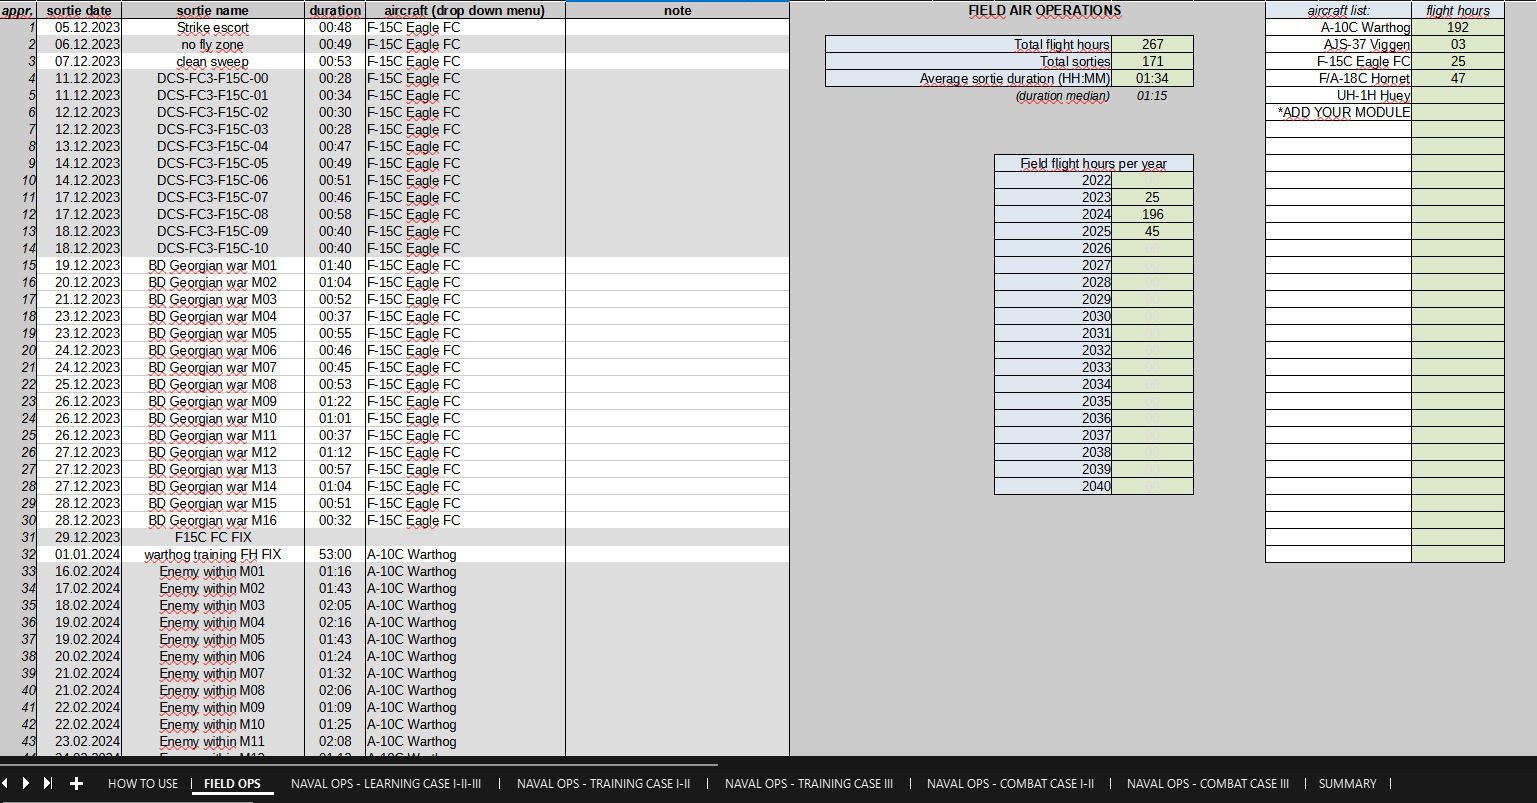The height and width of the screenshot is (803, 1537).
Task: Open NAVAL OPS - TRAINING CASE I-II tab
Action: pyautogui.click(x=603, y=784)
